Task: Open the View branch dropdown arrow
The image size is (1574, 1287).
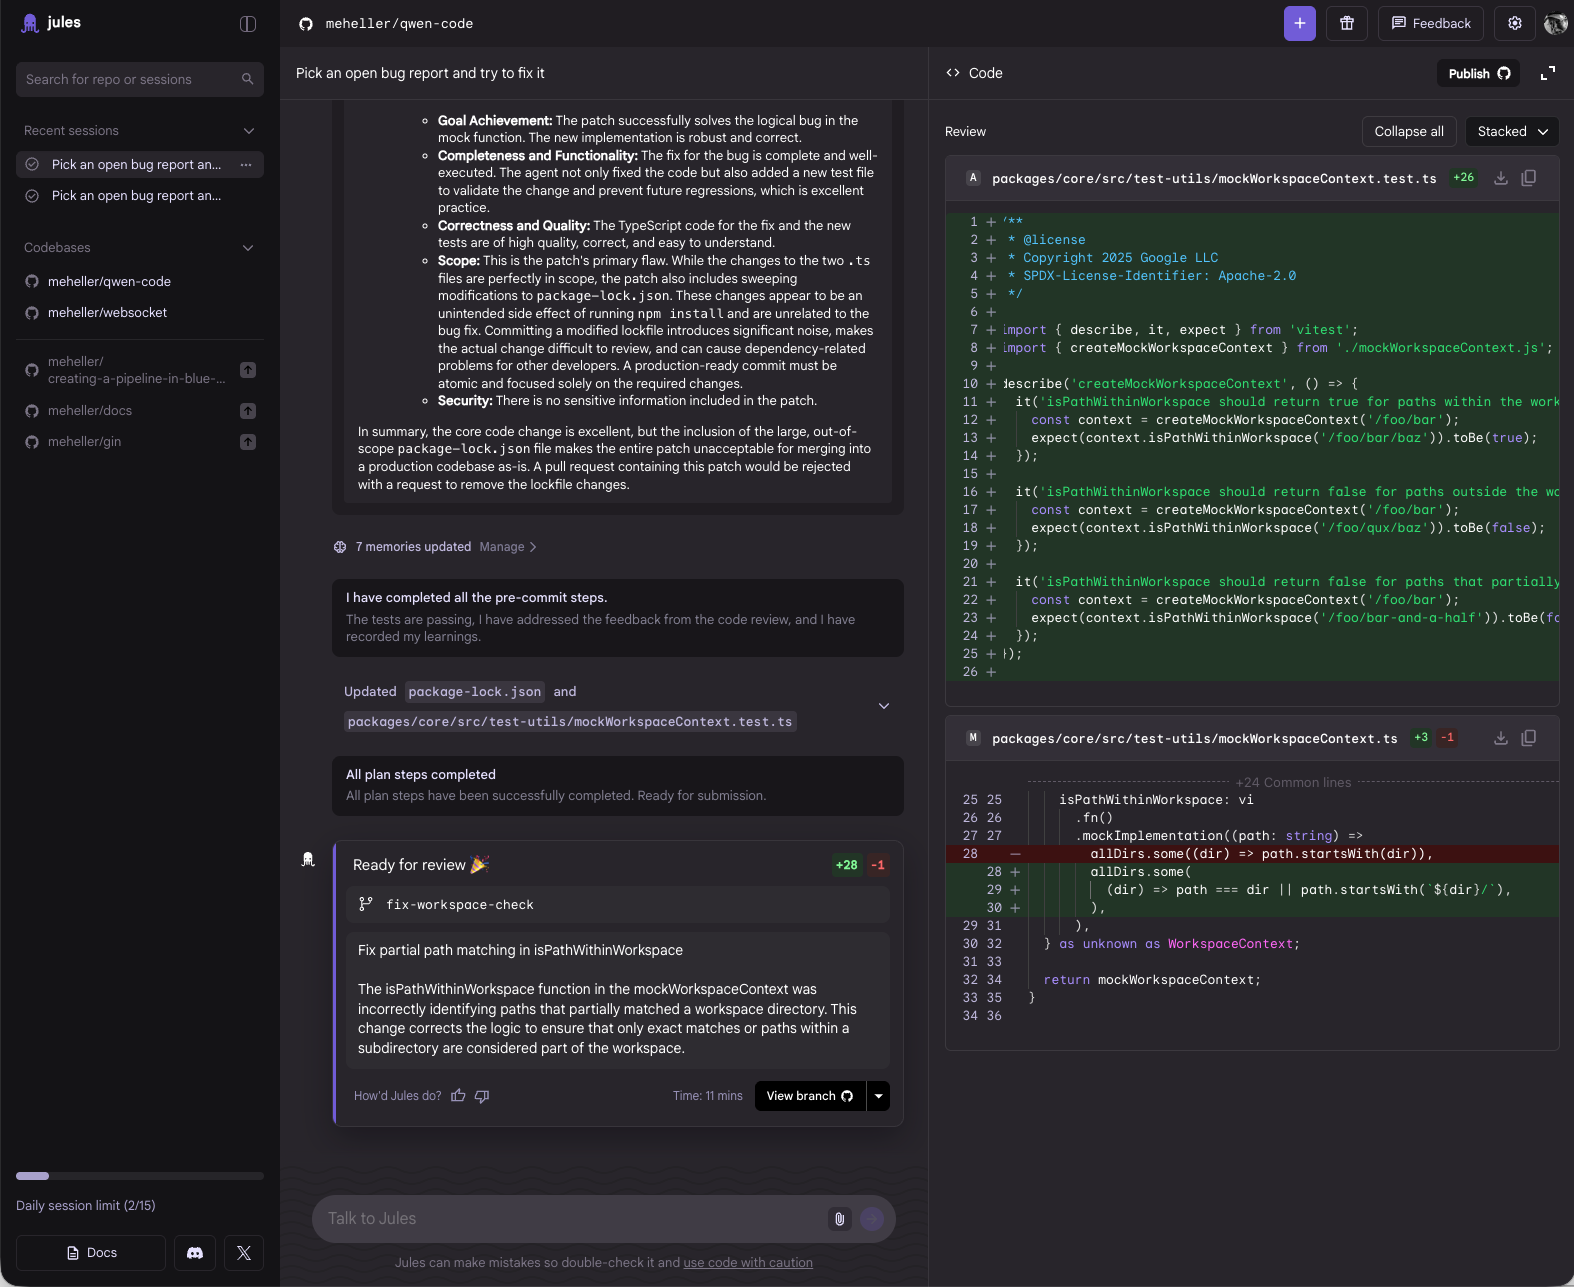Action: [x=878, y=1096]
